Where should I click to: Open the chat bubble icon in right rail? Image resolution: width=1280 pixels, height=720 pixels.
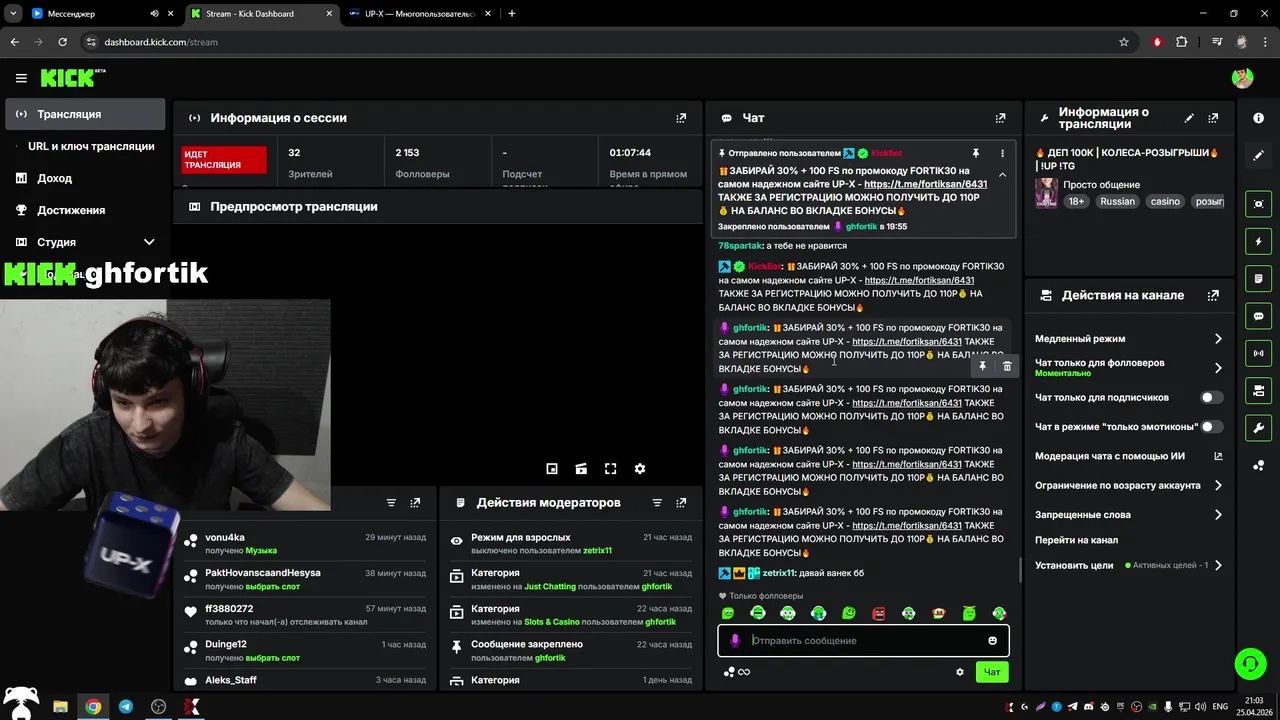point(1258,316)
